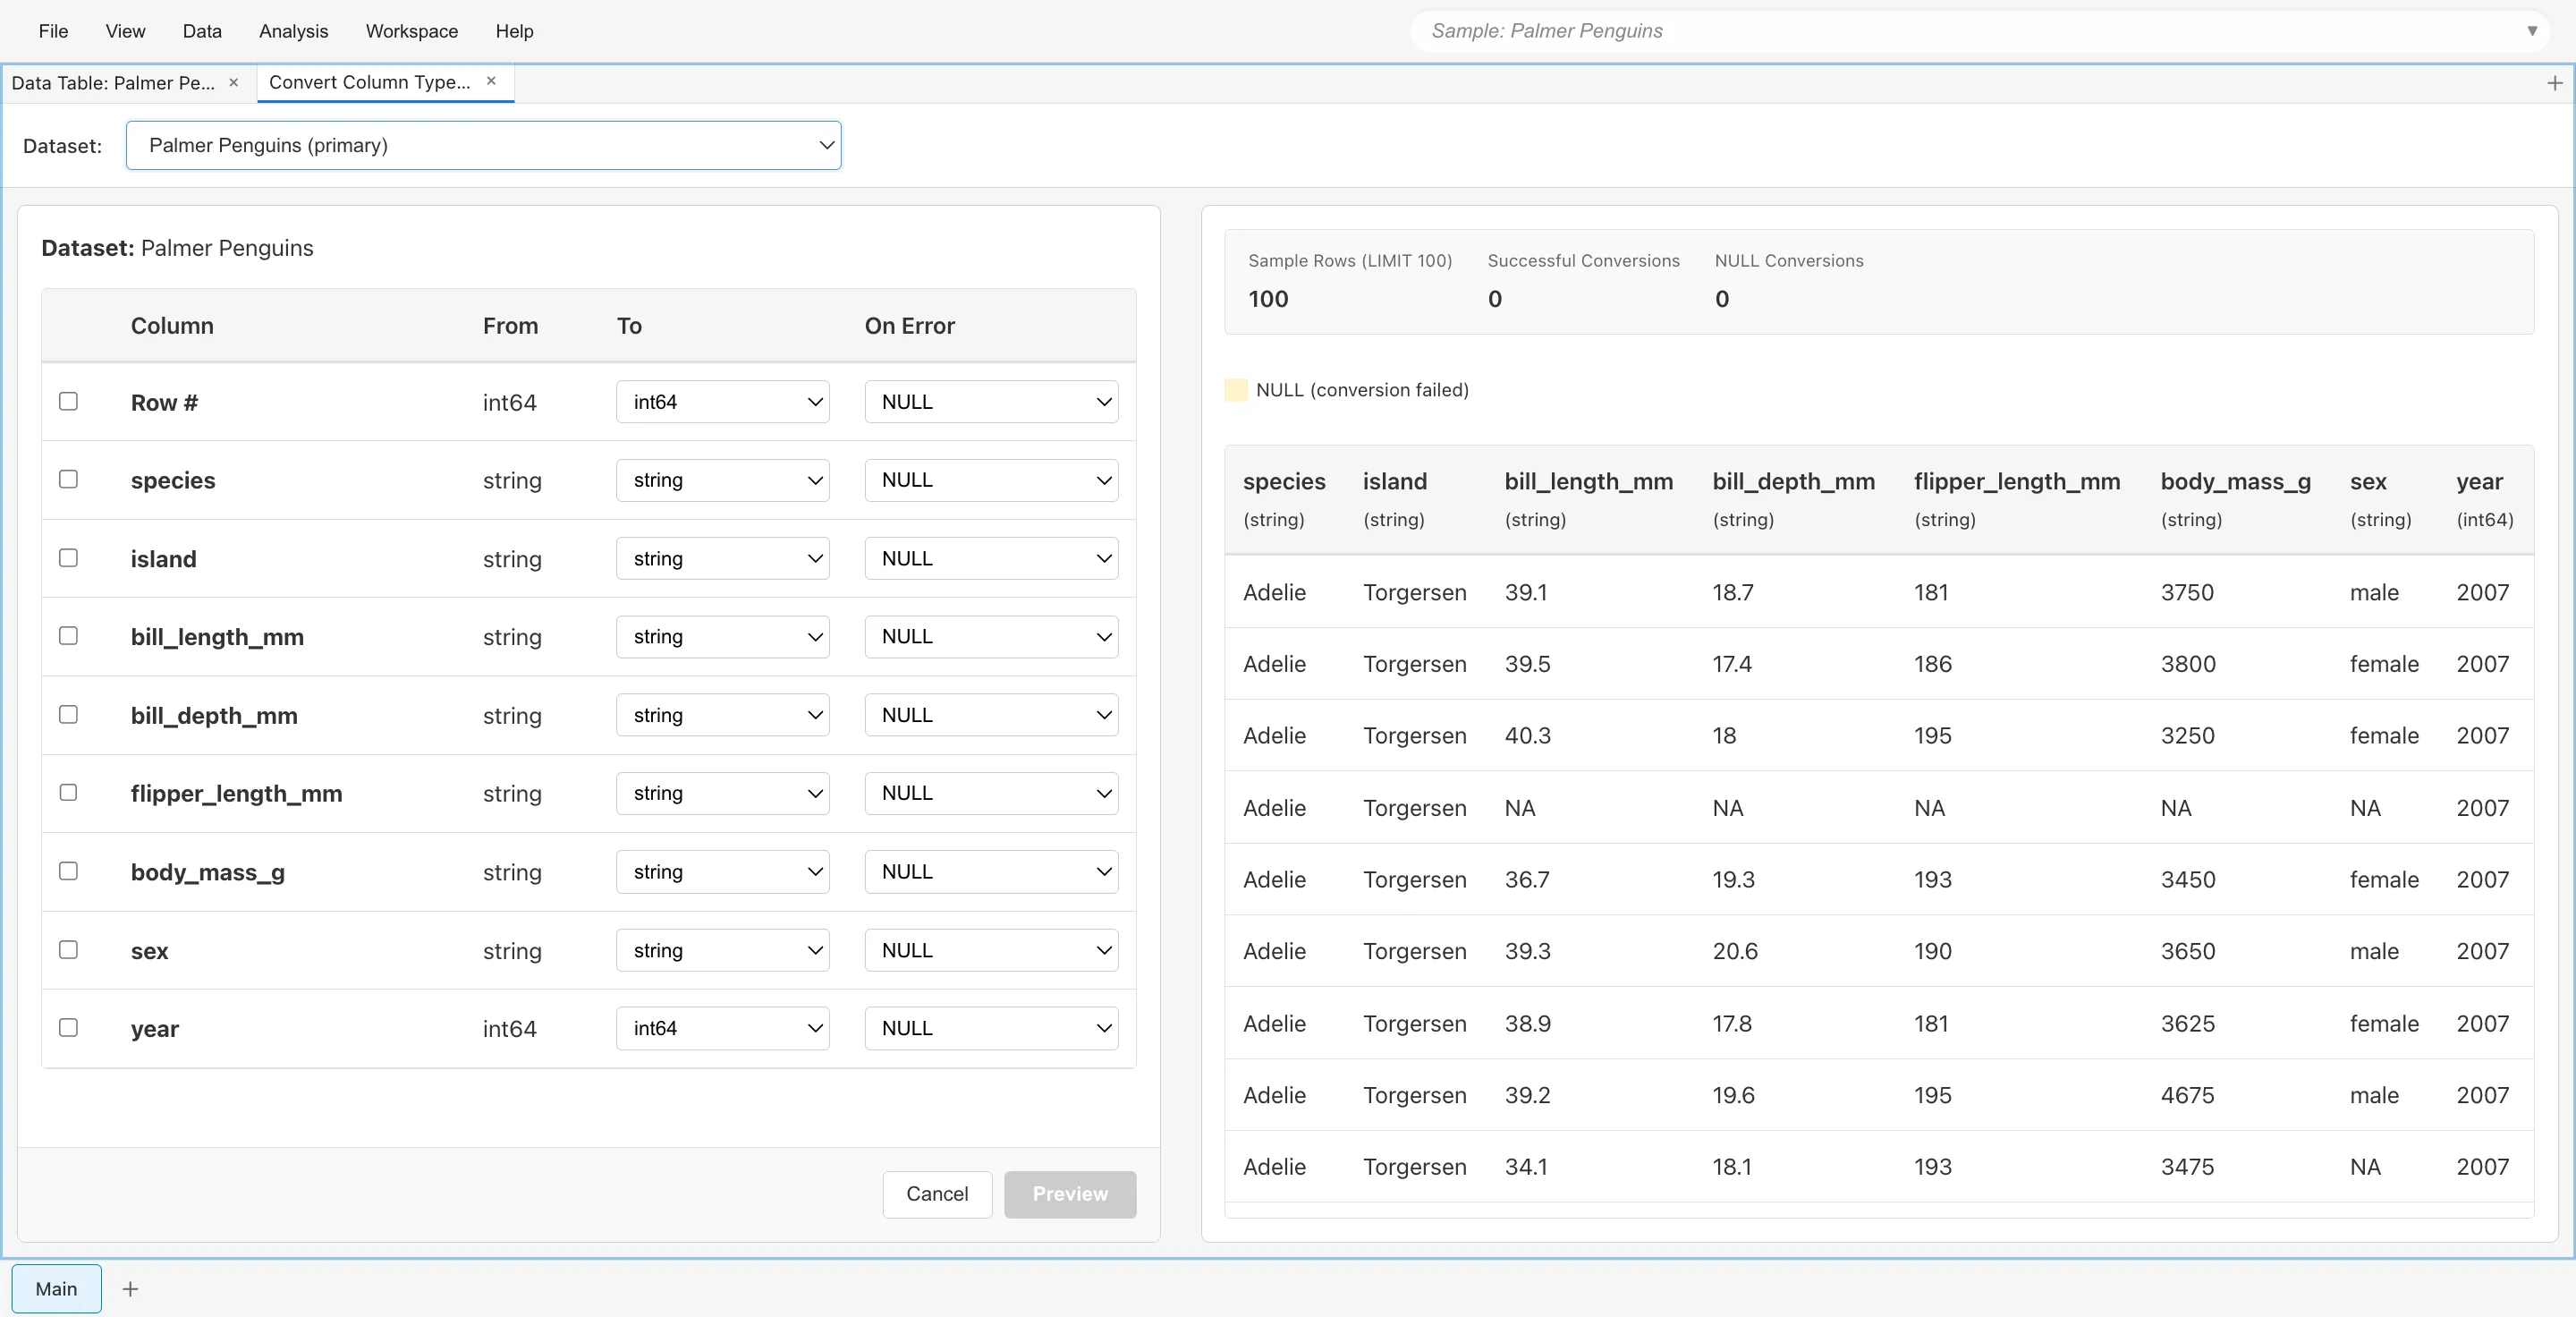Add a new sheet next to Main tab

(x=130, y=1289)
